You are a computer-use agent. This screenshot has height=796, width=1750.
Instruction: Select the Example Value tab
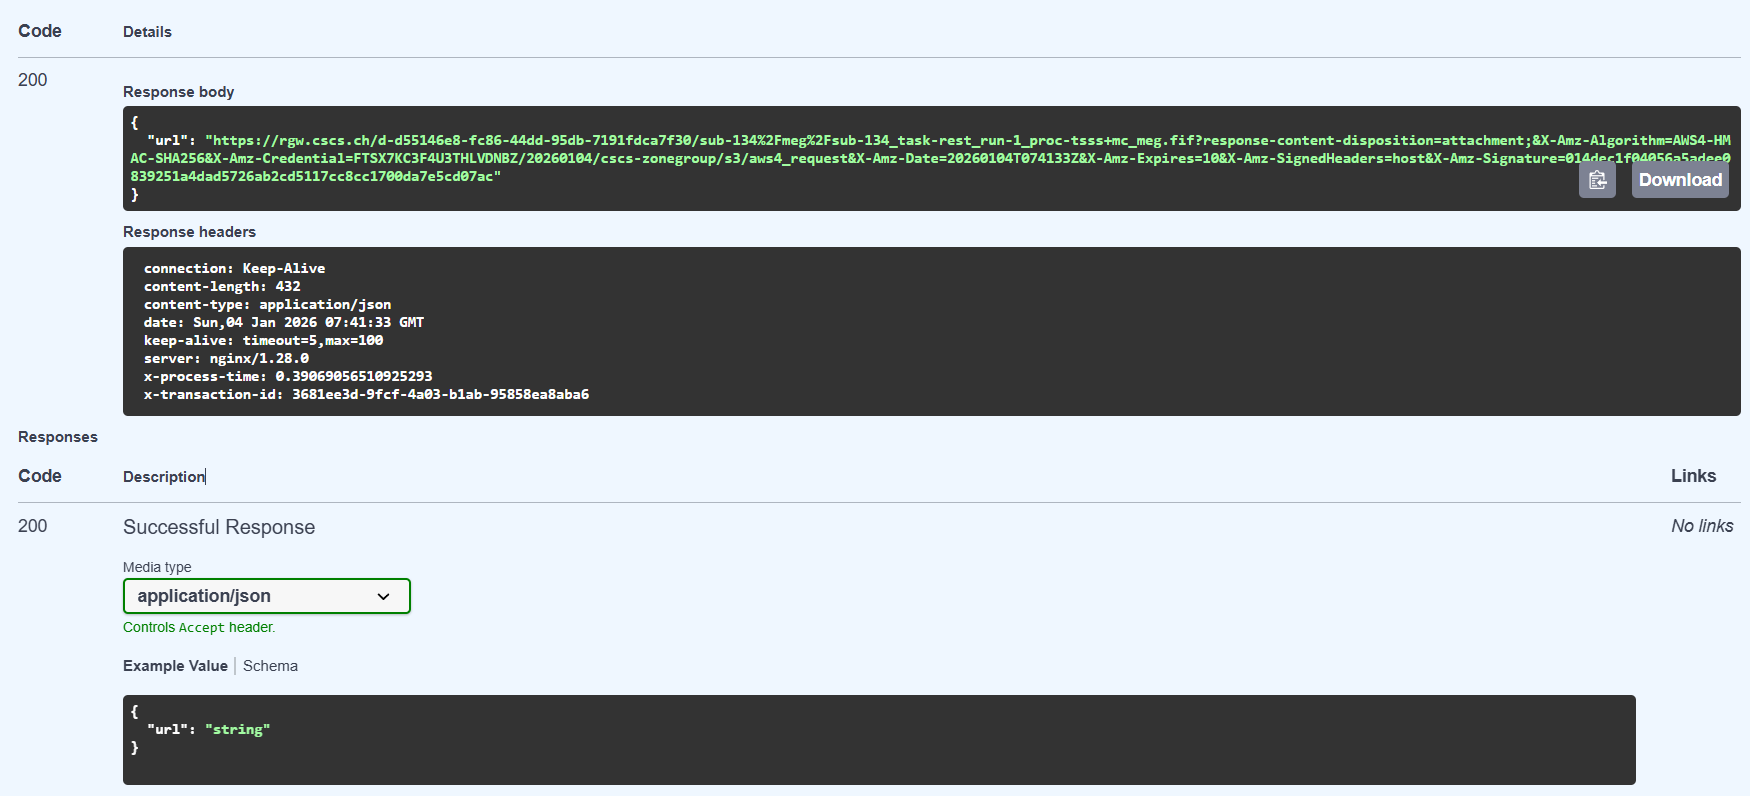tap(175, 666)
